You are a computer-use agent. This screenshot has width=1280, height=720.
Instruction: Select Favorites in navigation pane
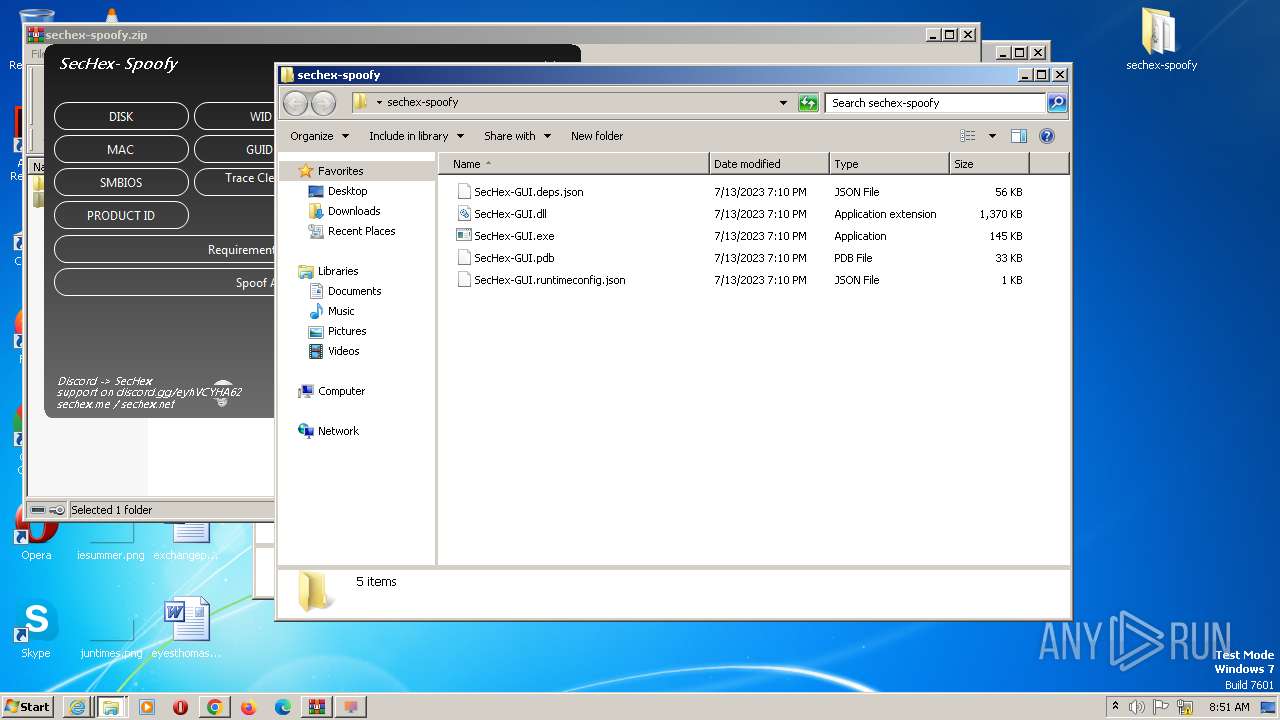pos(340,171)
